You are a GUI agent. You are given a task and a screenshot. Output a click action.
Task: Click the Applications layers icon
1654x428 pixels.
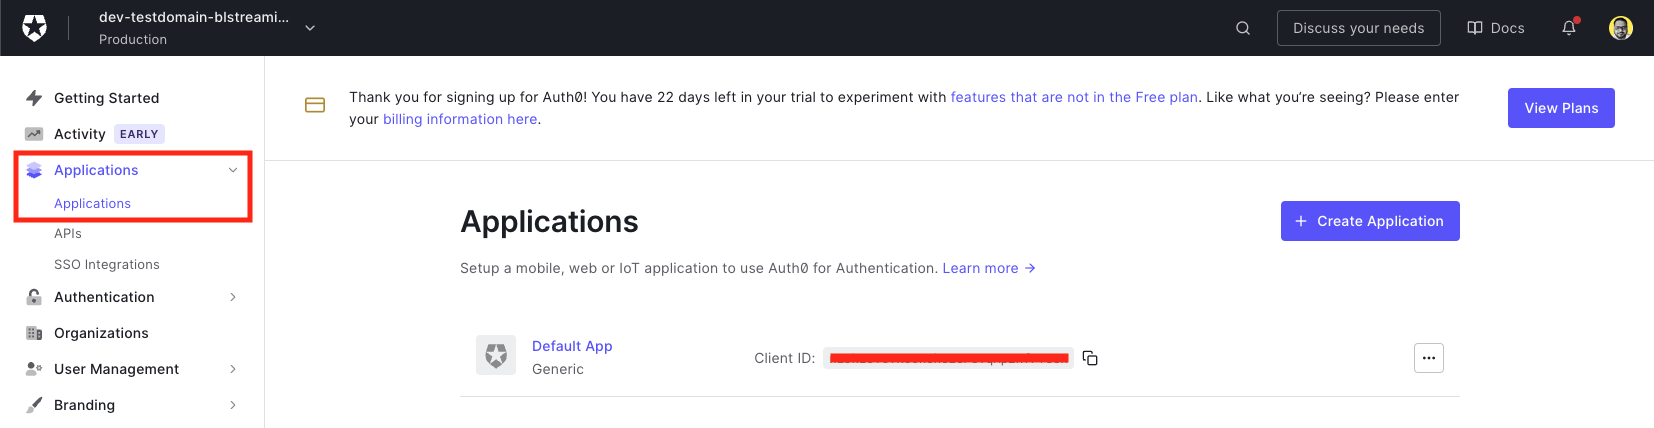pyautogui.click(x=34, y=170)
